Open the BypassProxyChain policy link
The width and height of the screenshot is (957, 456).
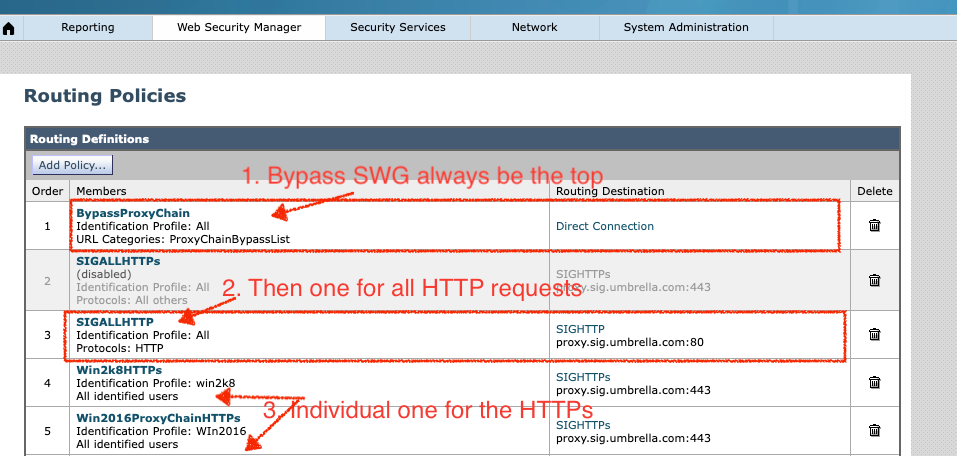pos(133,213)
